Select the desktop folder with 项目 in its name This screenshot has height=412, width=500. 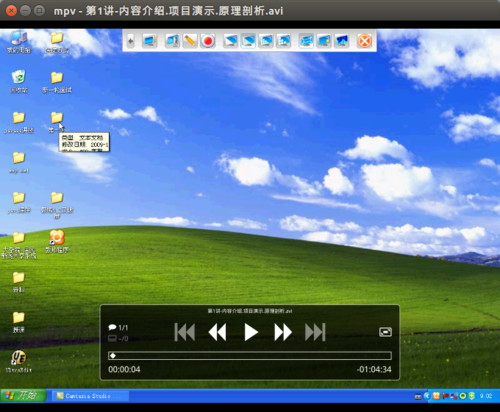[x=57, y=205]
